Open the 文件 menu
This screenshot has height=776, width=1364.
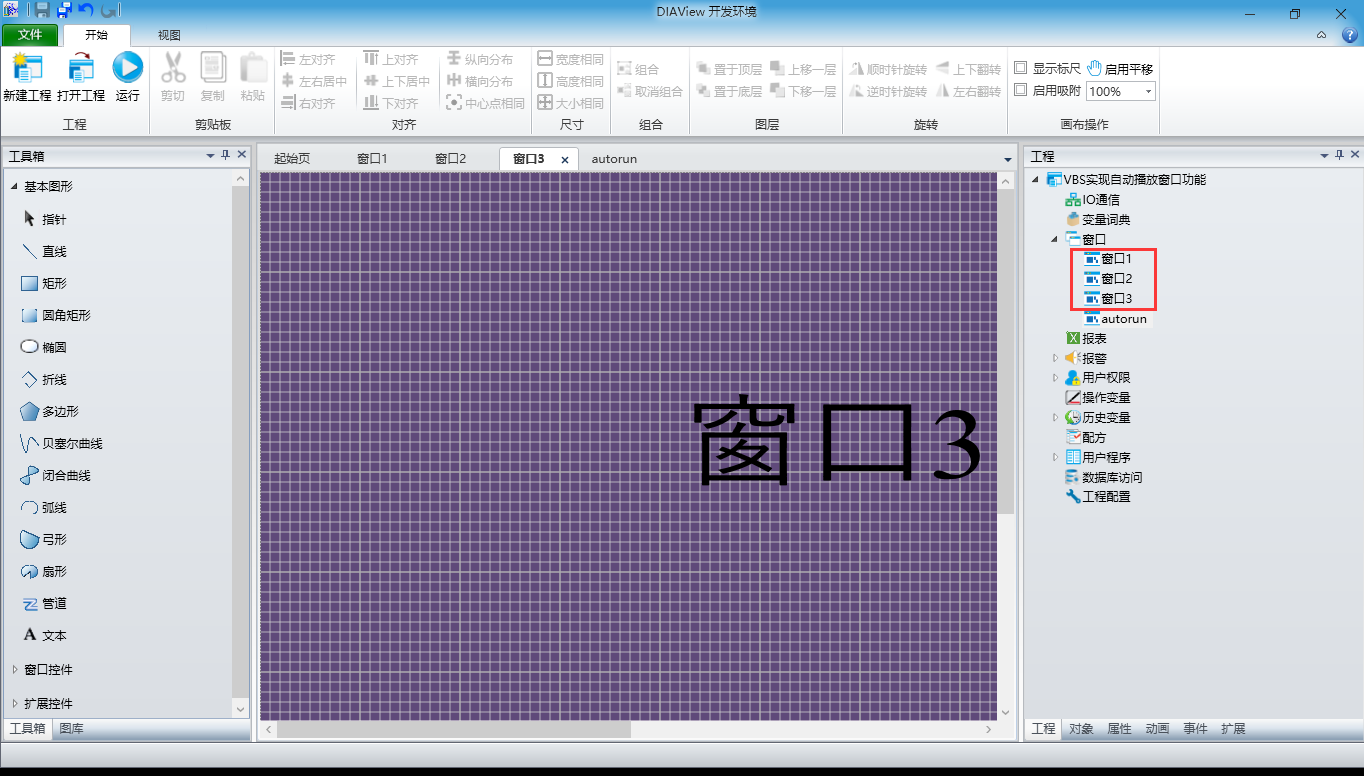[x=30, y=35]
